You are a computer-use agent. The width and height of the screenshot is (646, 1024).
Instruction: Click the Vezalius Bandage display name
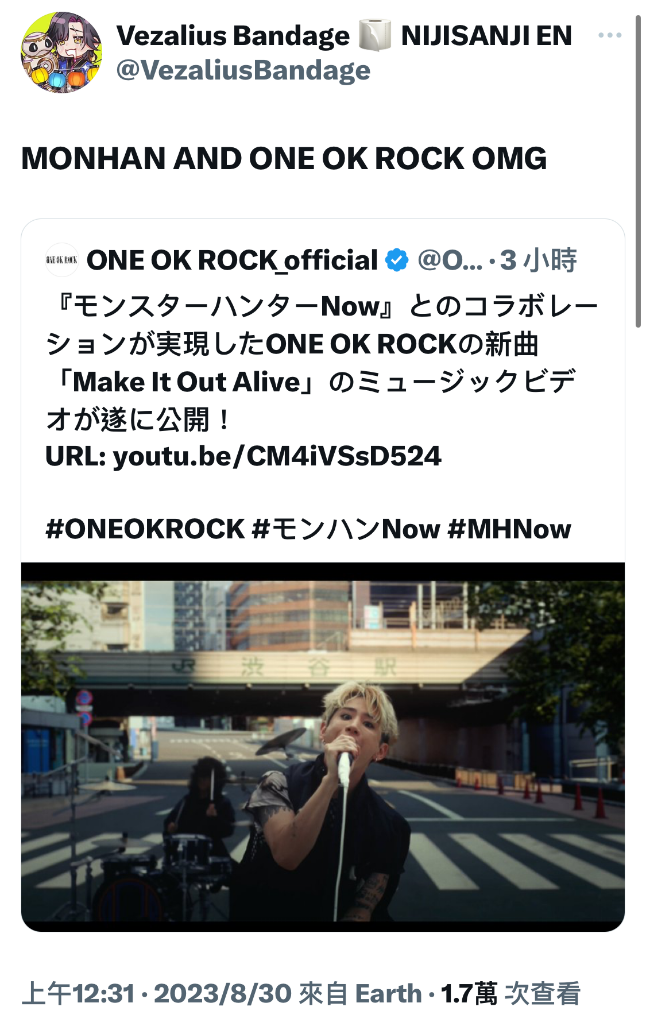point(233,35)
